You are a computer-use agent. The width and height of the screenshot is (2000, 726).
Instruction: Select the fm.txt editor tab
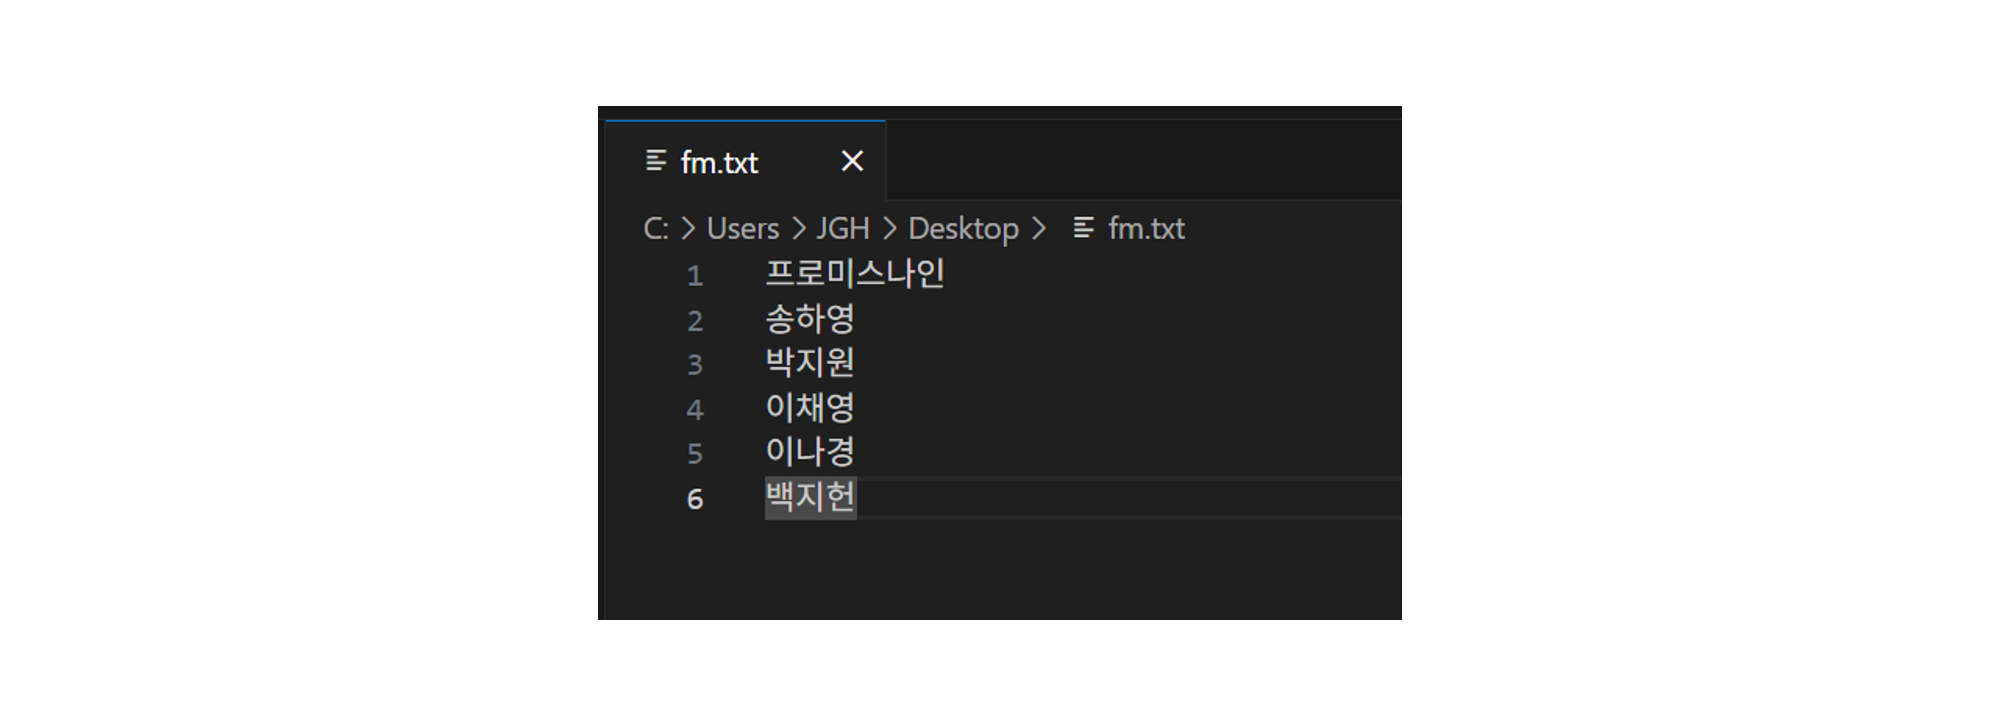pyautogui.click(x=745, y=161)
